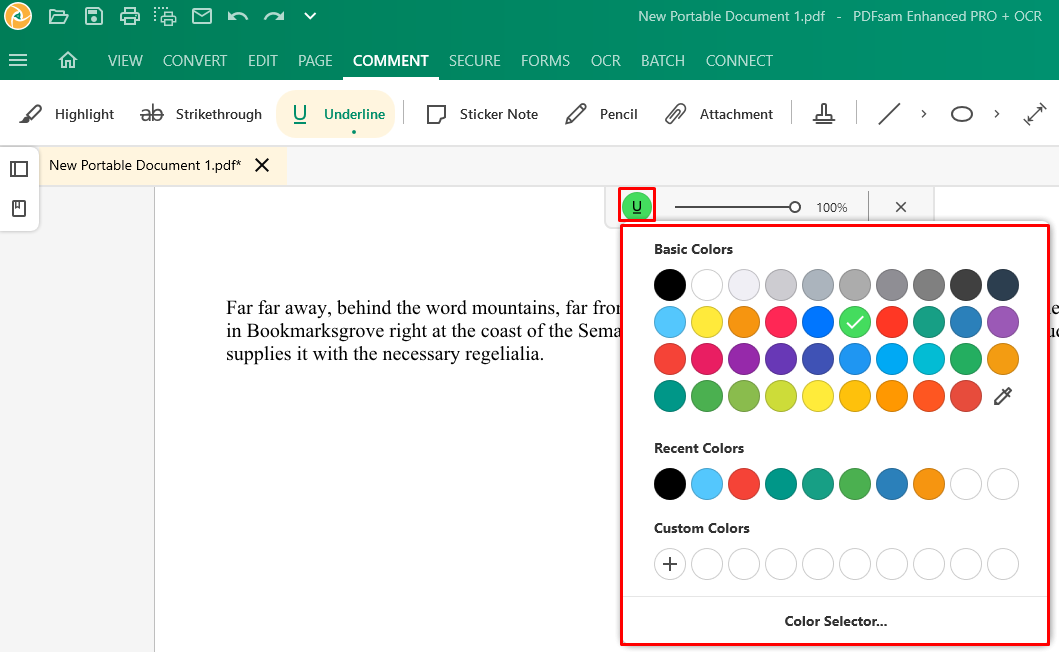Open the EDIT tab
This screenshot has height=652, width=1059.
[x=263, y=61]
